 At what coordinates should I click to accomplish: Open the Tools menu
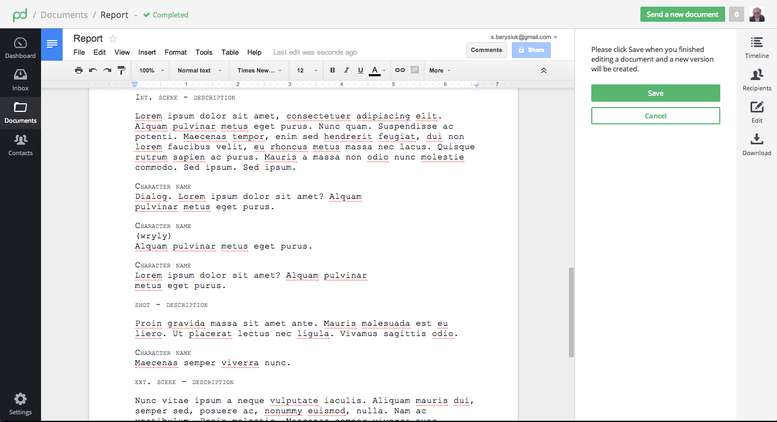click(x=204, y=52)
